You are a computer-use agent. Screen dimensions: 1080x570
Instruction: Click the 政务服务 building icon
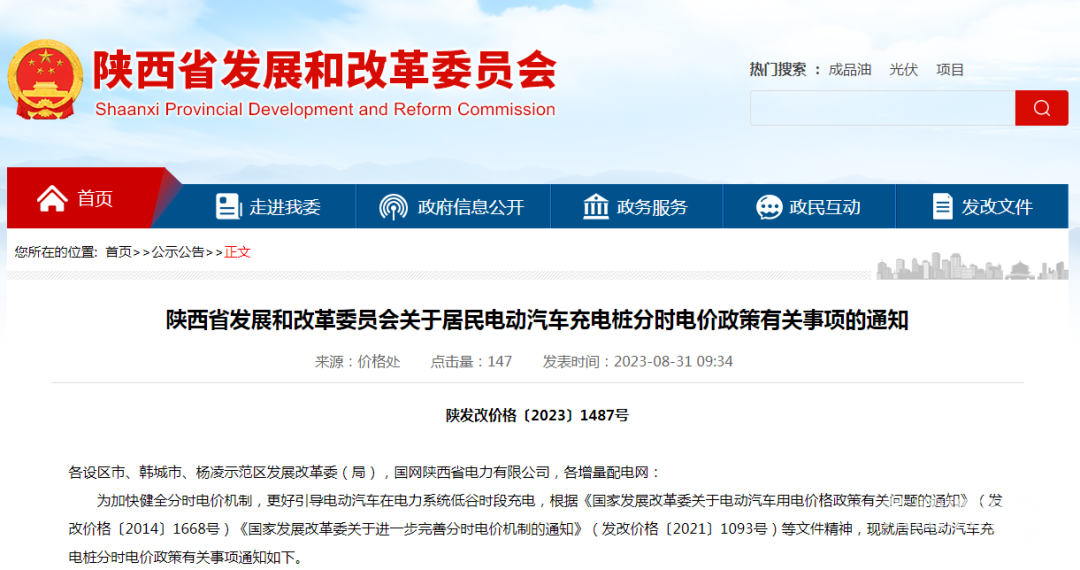pyautogui.click(x=596, y=206)
